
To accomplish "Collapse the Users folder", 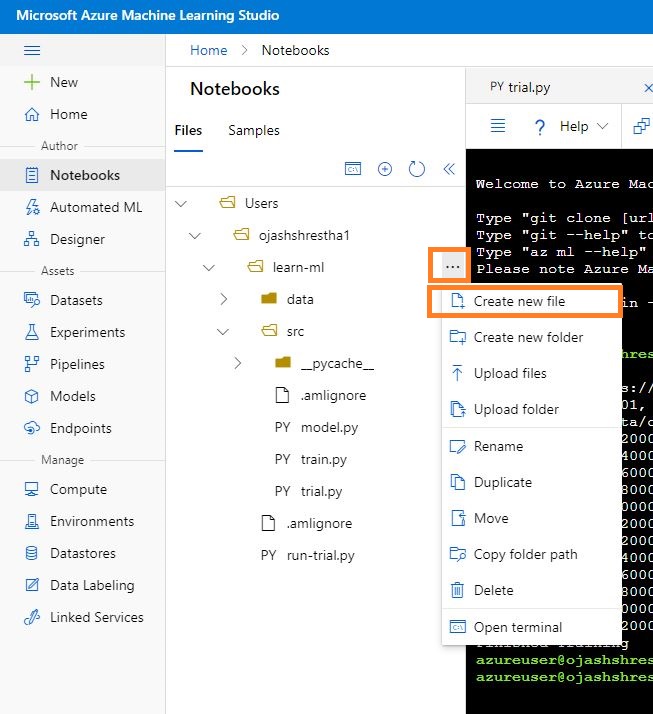I will point(181,204).
